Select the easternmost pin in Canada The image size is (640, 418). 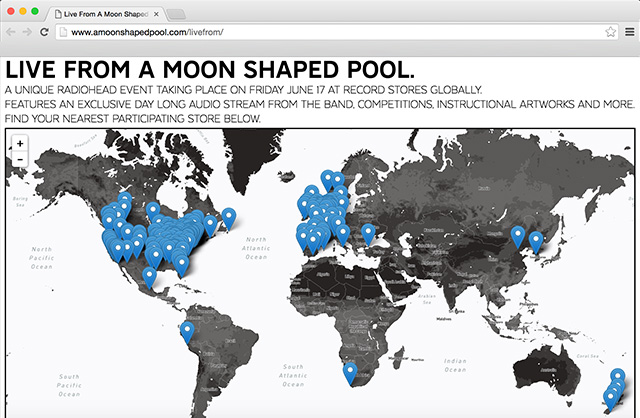[229, 216]
